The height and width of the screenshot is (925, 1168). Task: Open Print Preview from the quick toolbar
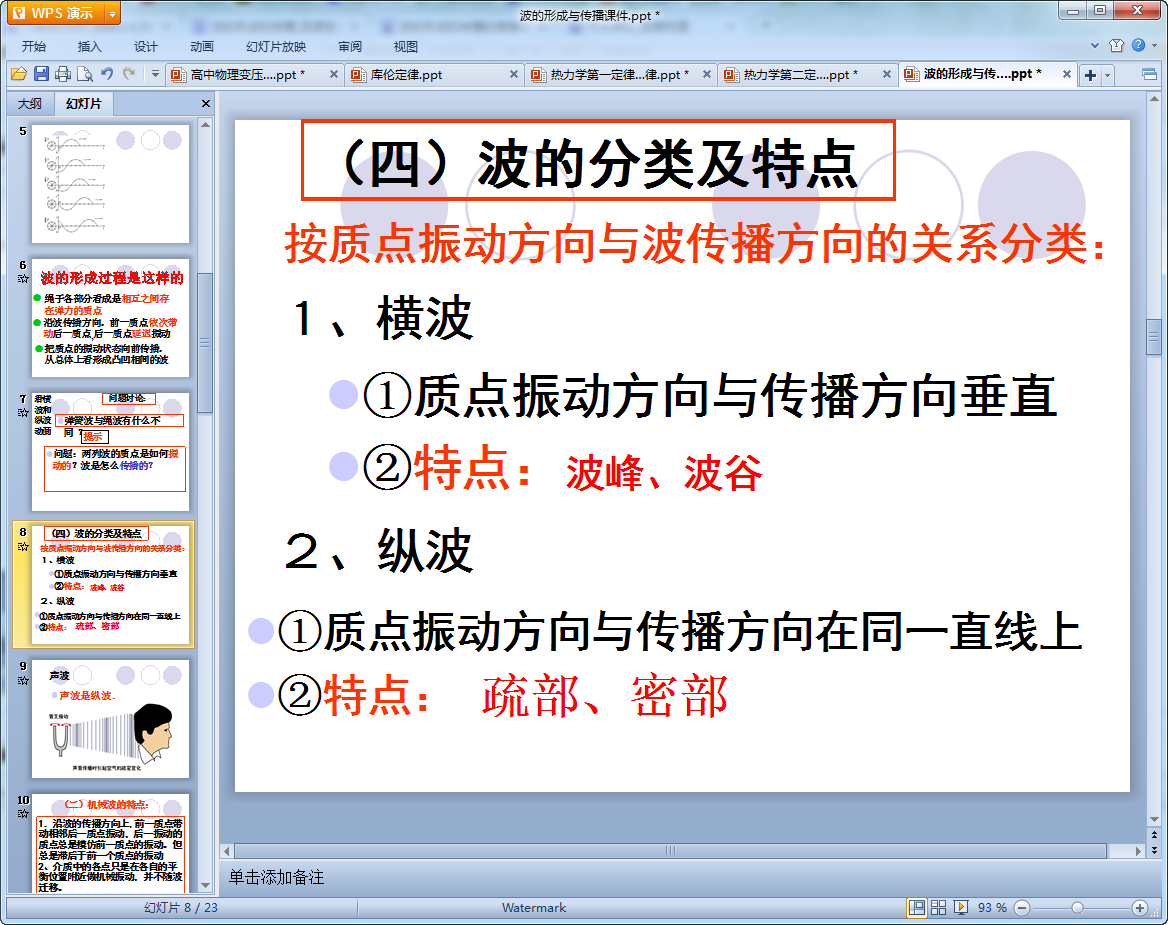85,74
